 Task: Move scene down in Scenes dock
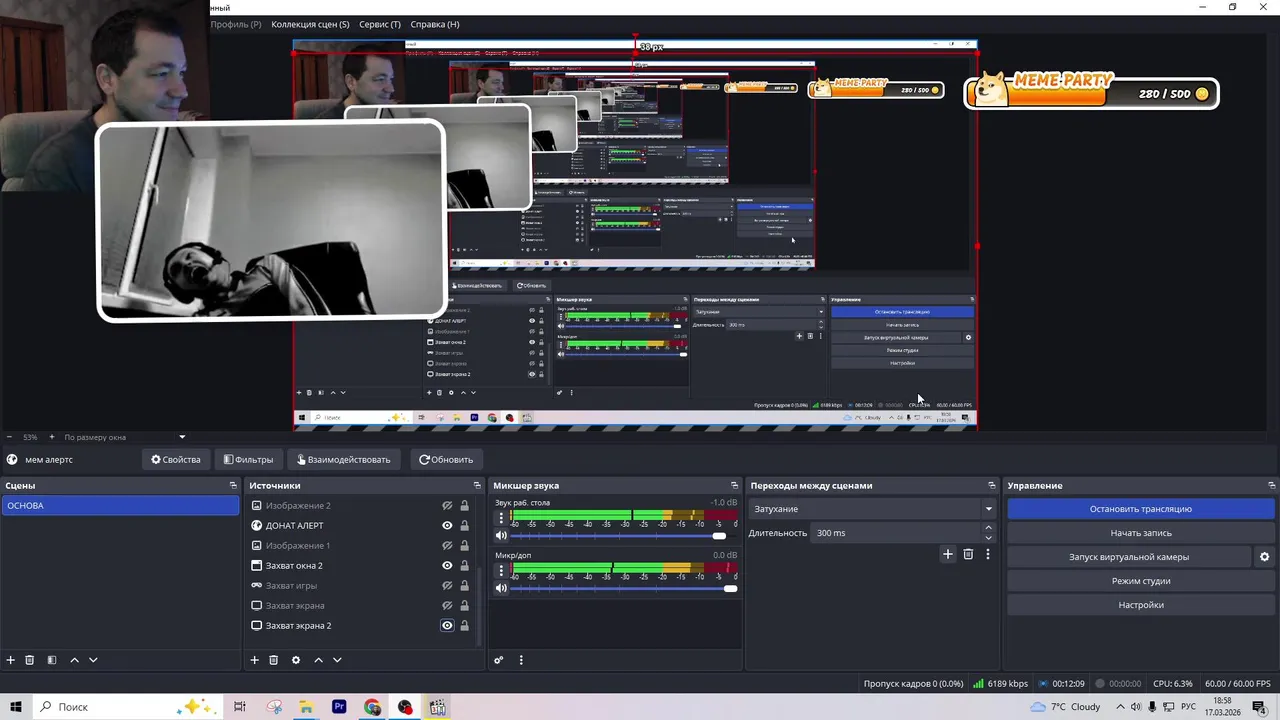93,660
